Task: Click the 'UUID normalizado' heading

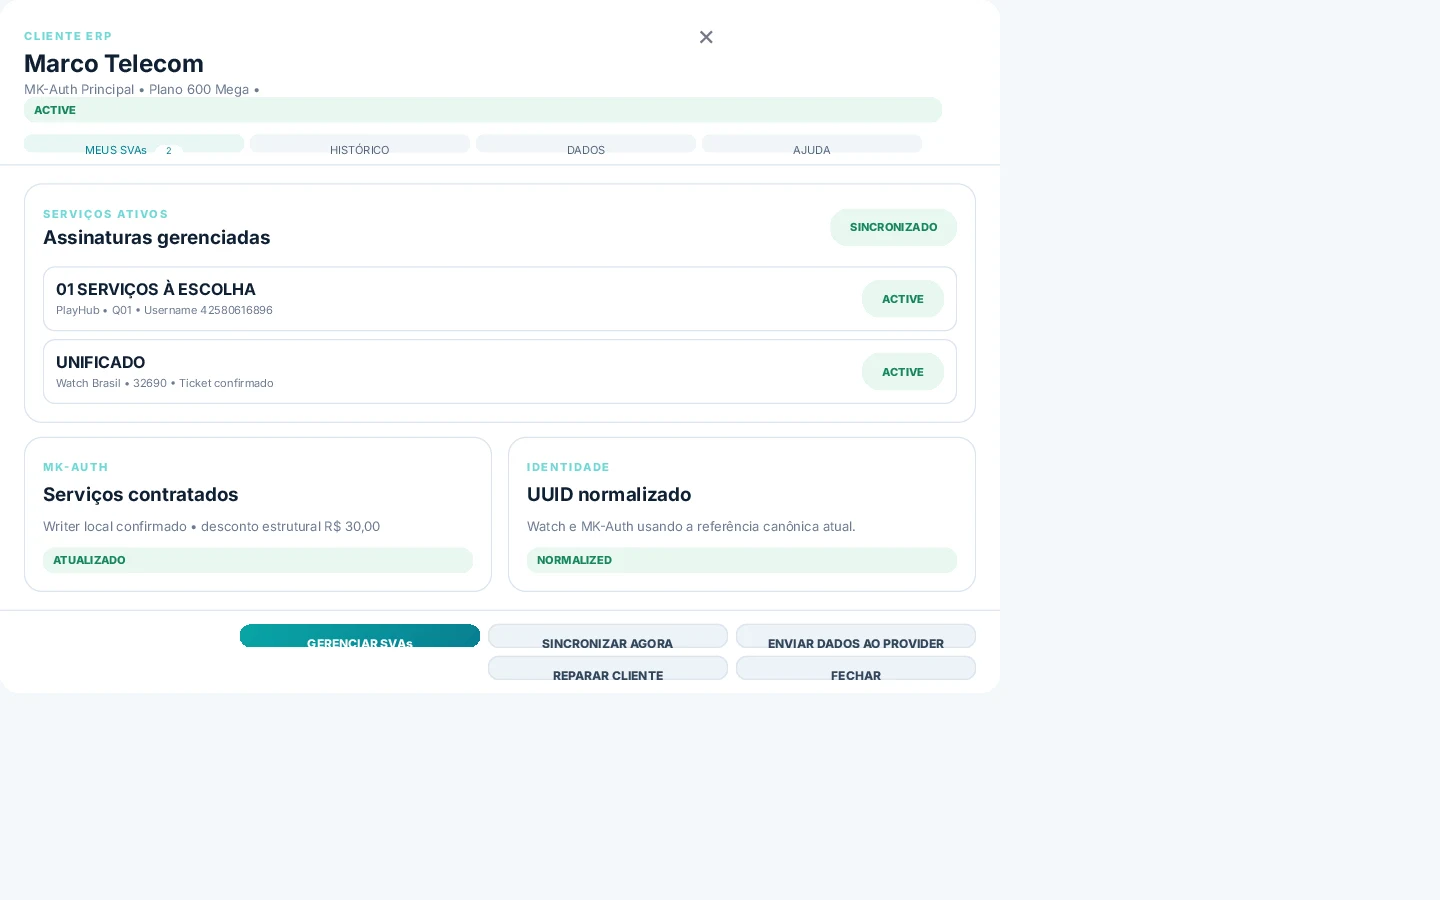Action: pyautogui.click(x=609, y=494)
